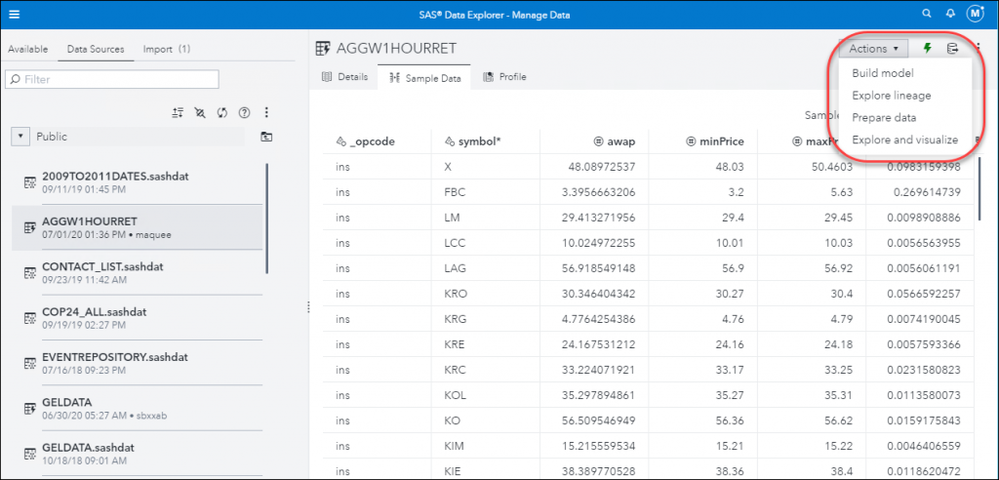Open the Import (1) tab
This screenshot has width=999, height=480.
[166, 49]
